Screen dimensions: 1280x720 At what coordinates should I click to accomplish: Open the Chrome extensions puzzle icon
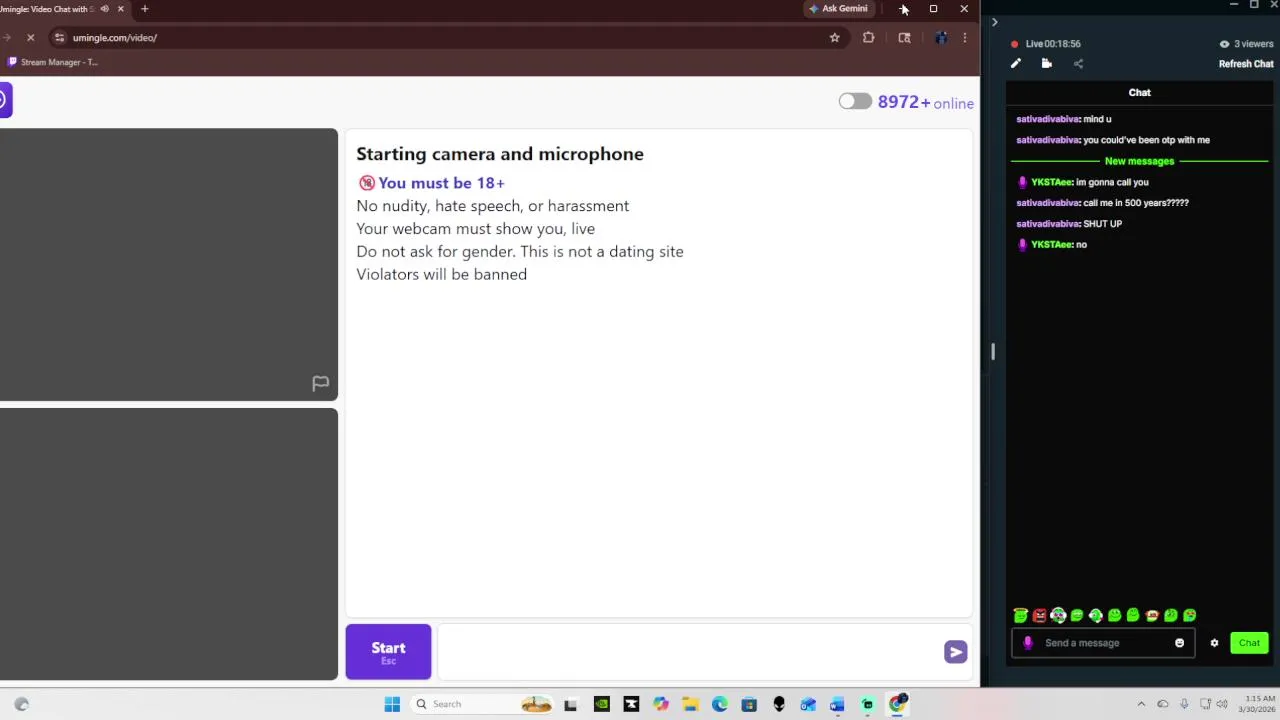point(868,38)
